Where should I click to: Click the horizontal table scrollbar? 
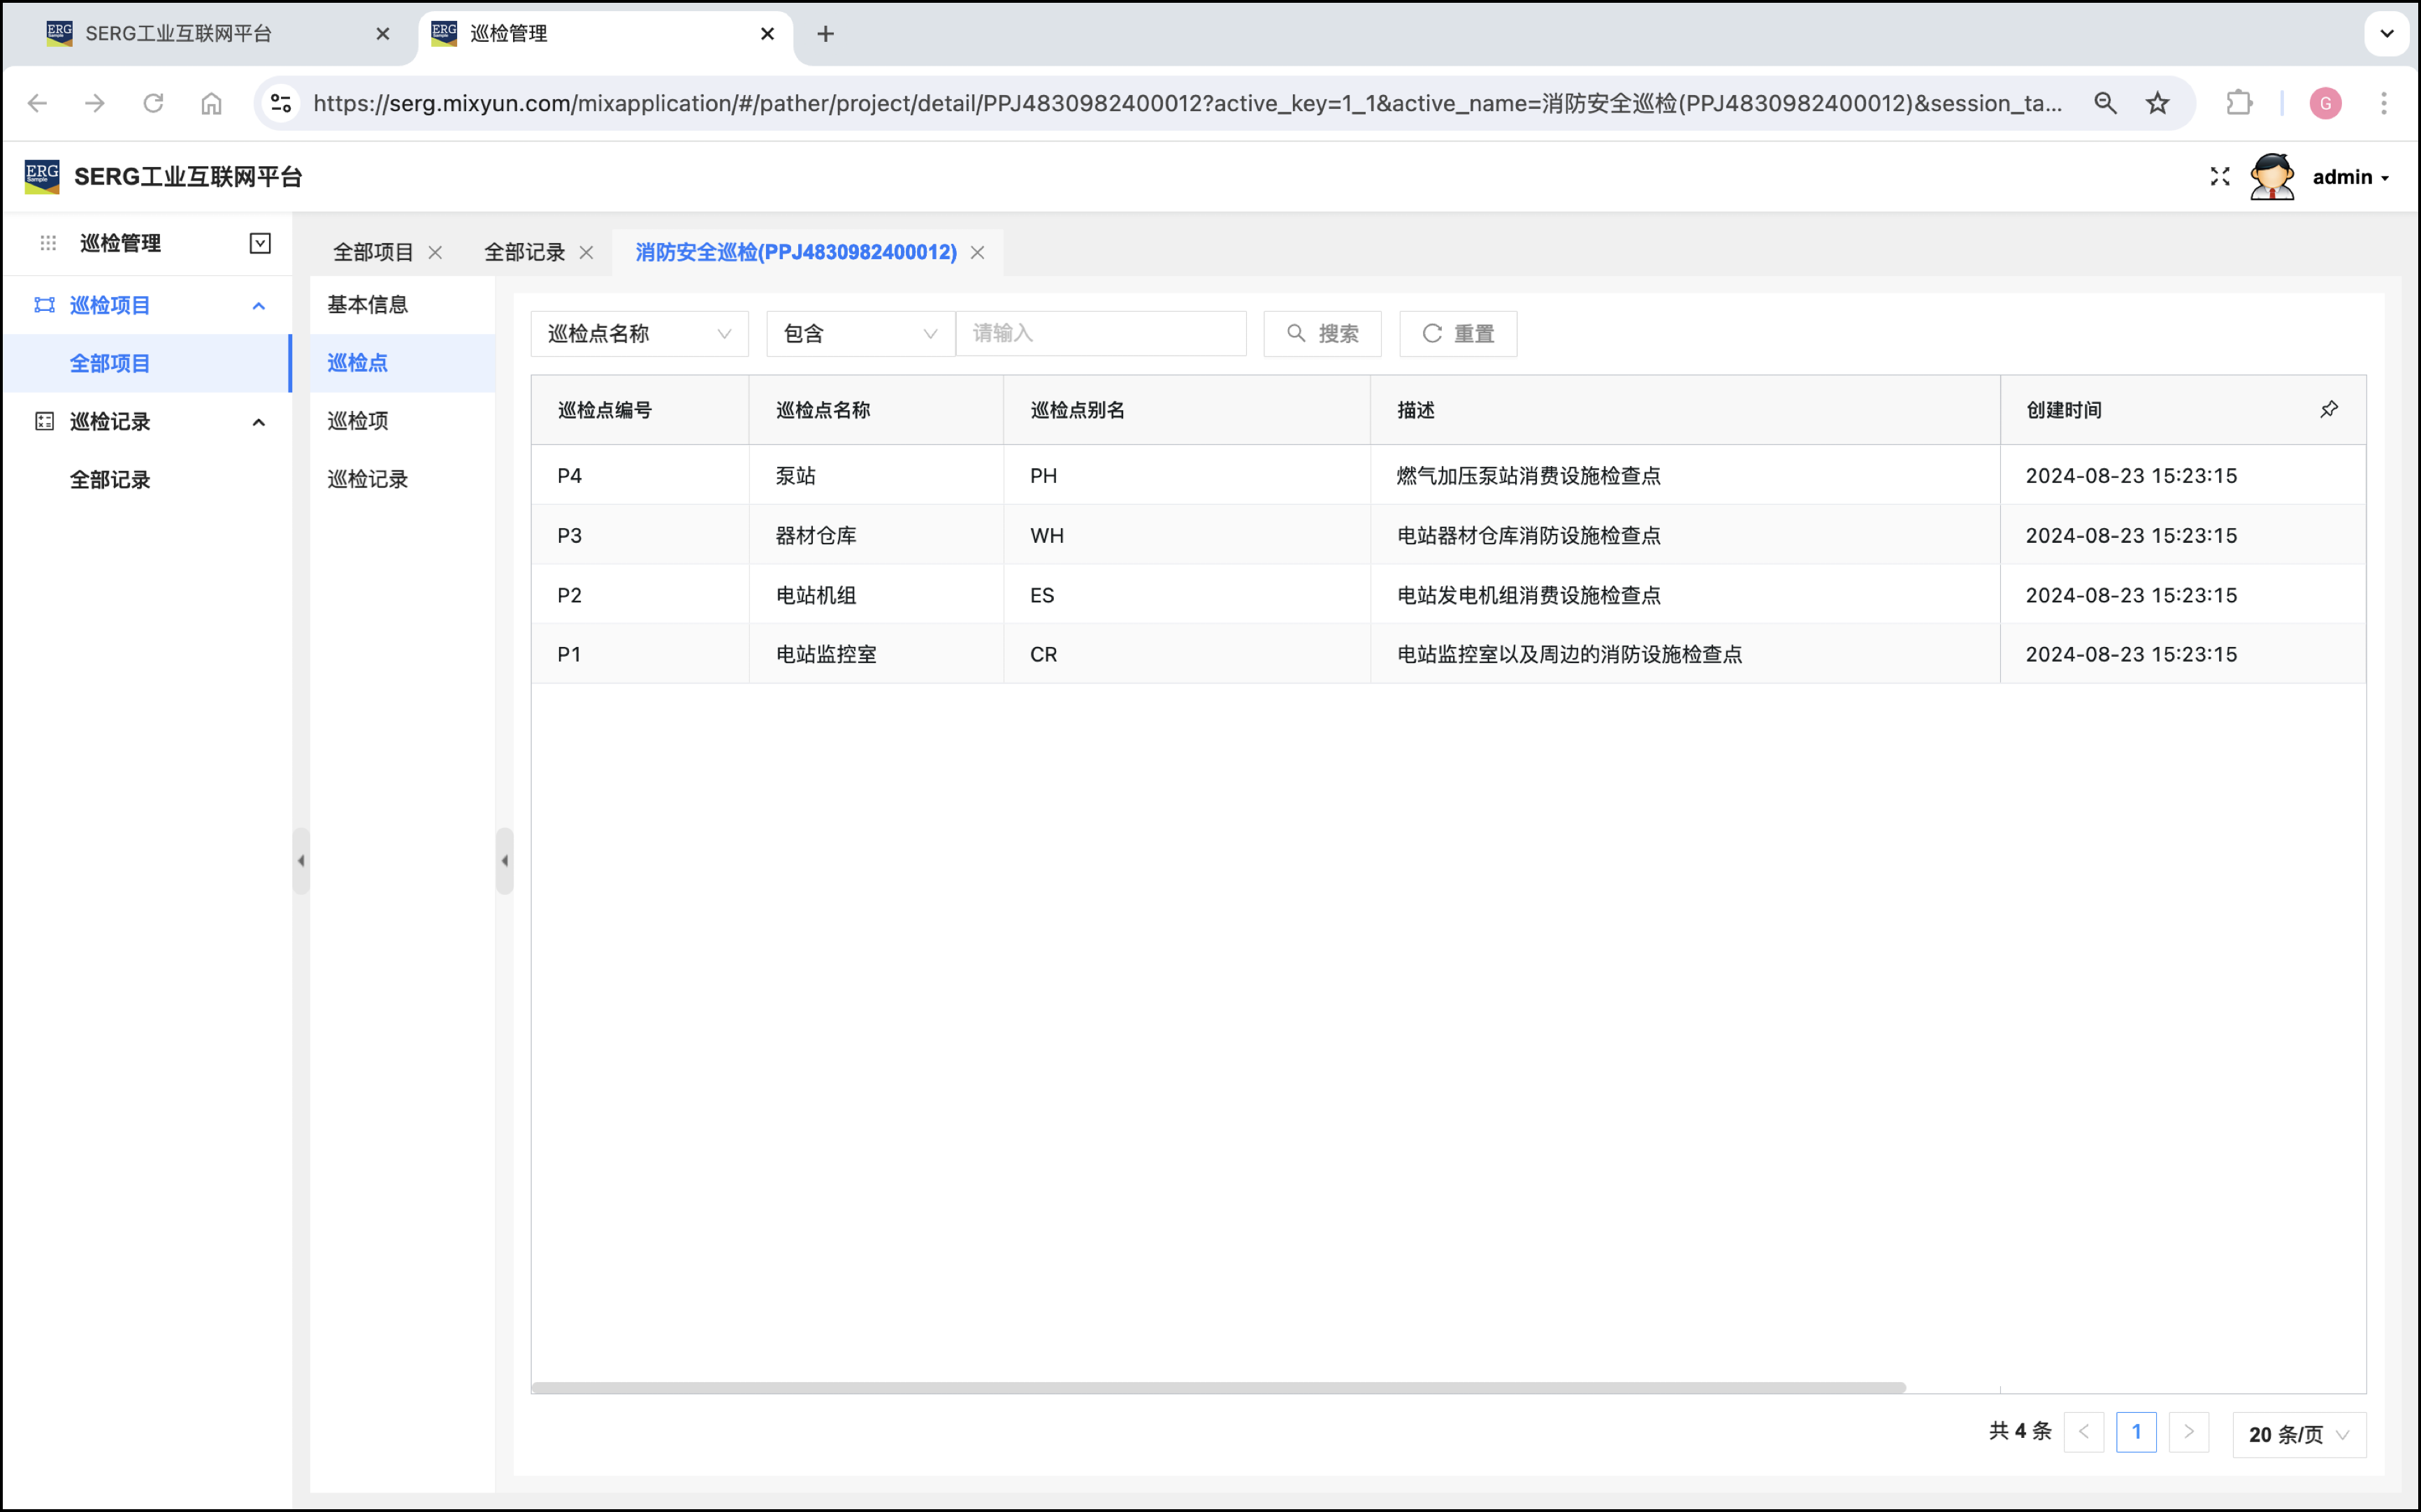click(1218, 1388)
